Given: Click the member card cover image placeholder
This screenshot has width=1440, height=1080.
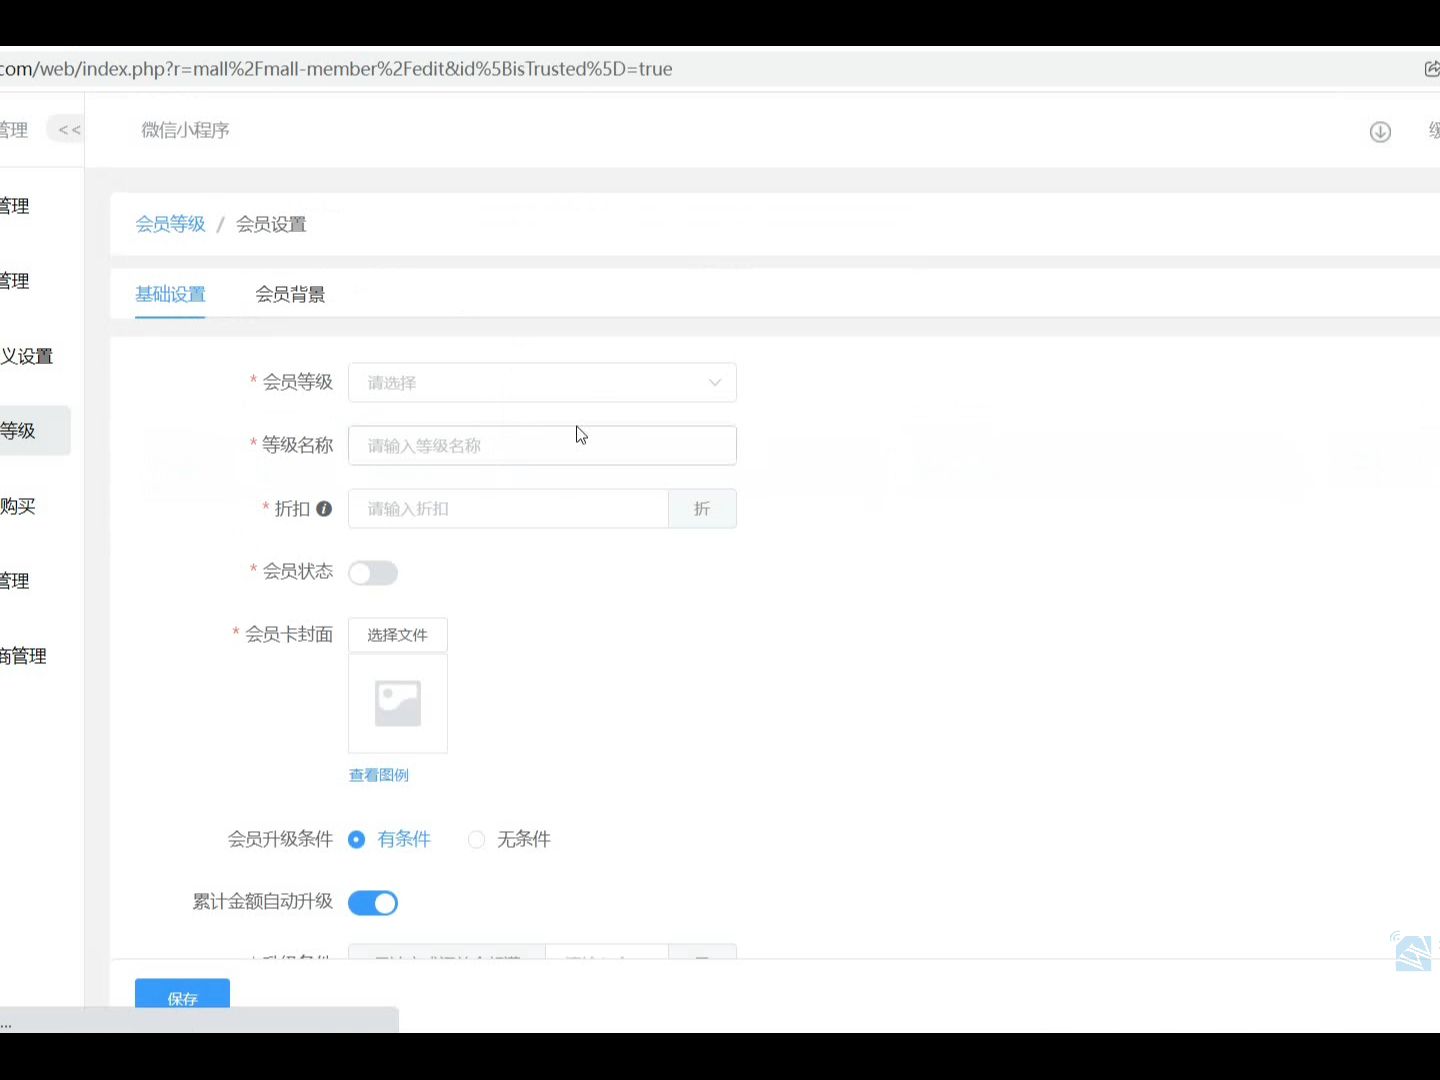Looking at the screenshot, I should pos(398,703).
